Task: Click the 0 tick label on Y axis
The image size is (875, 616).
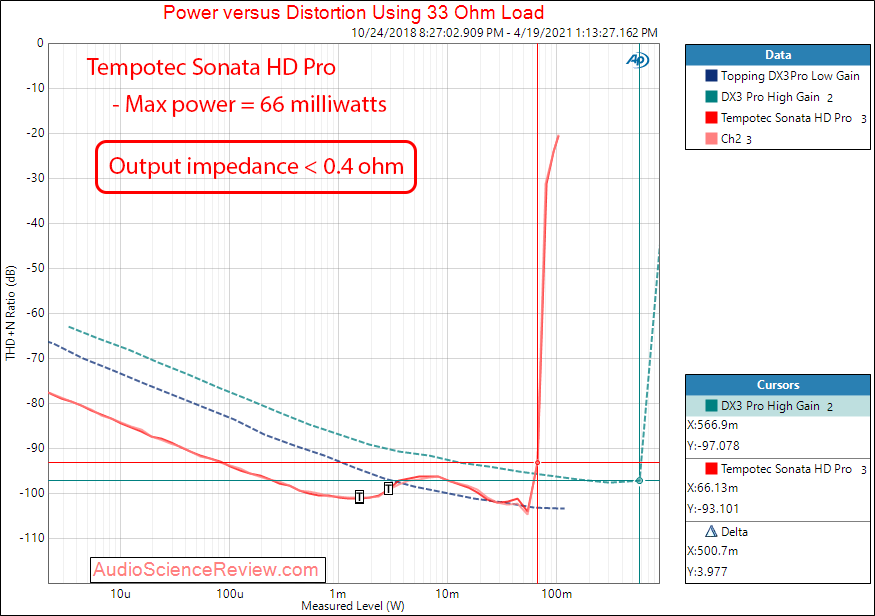Action: (40, 43)
